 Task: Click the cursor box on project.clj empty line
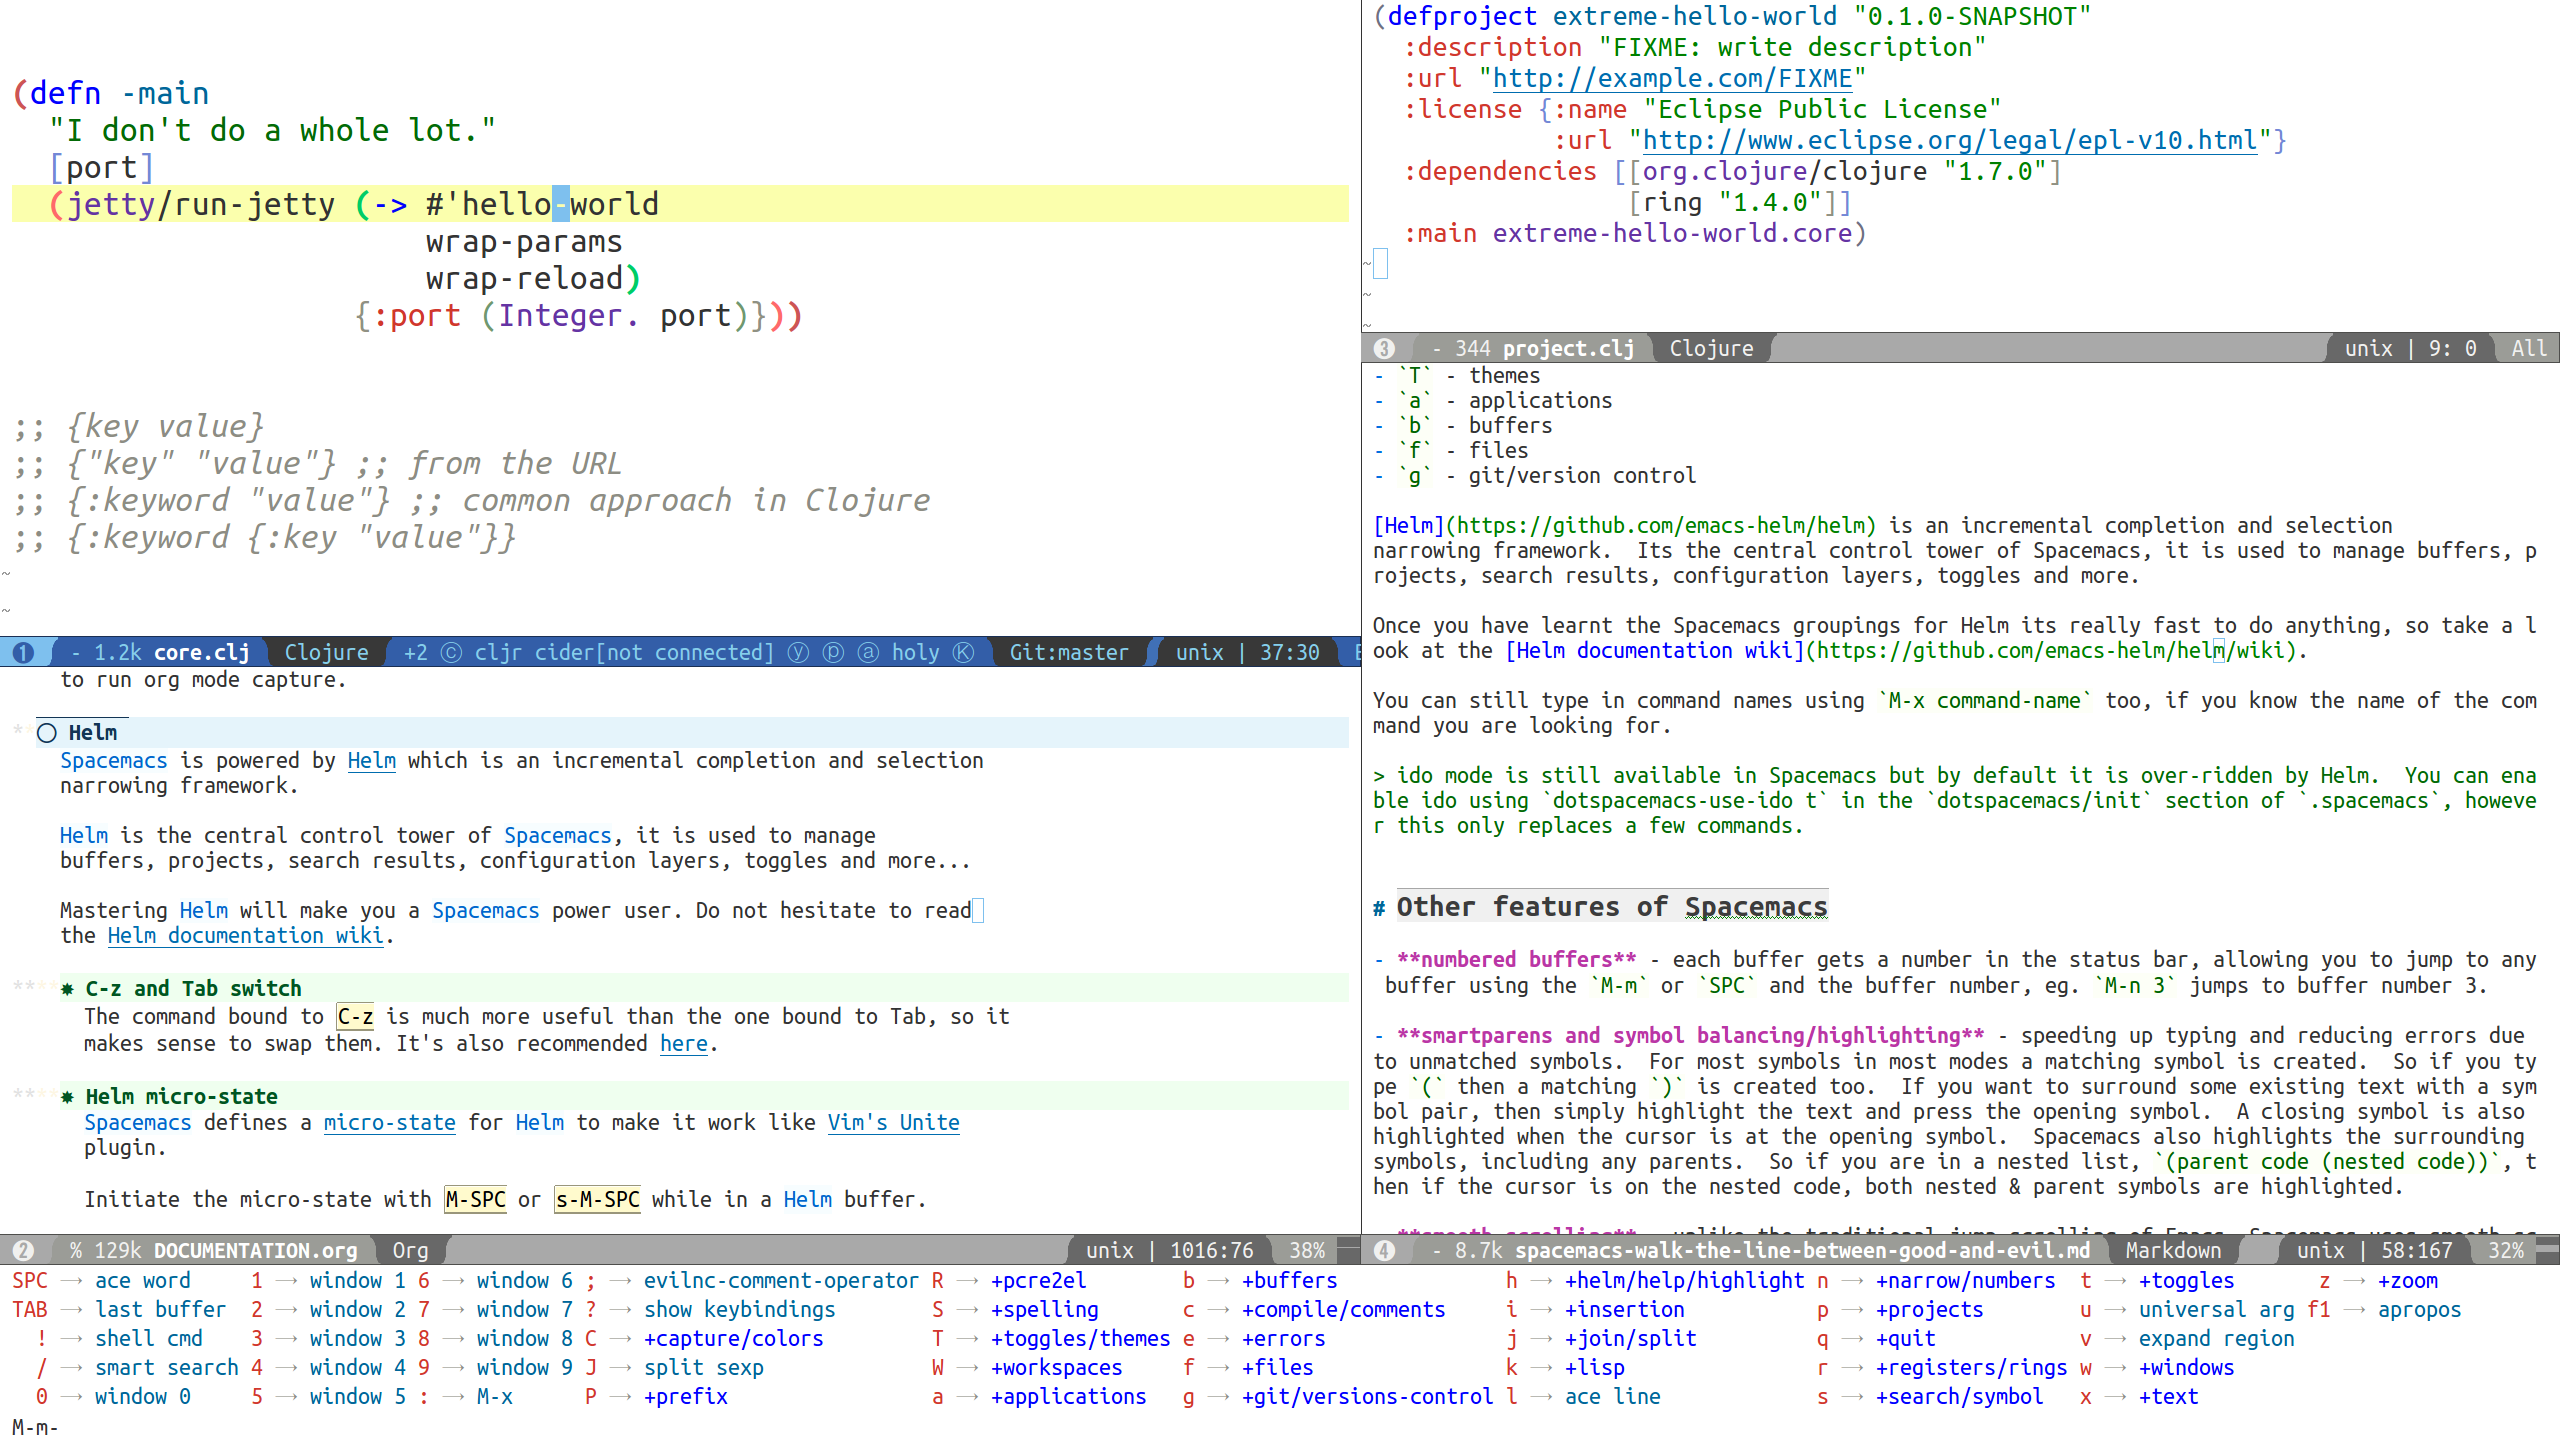pyautogui.click(x=1381, y=264)
